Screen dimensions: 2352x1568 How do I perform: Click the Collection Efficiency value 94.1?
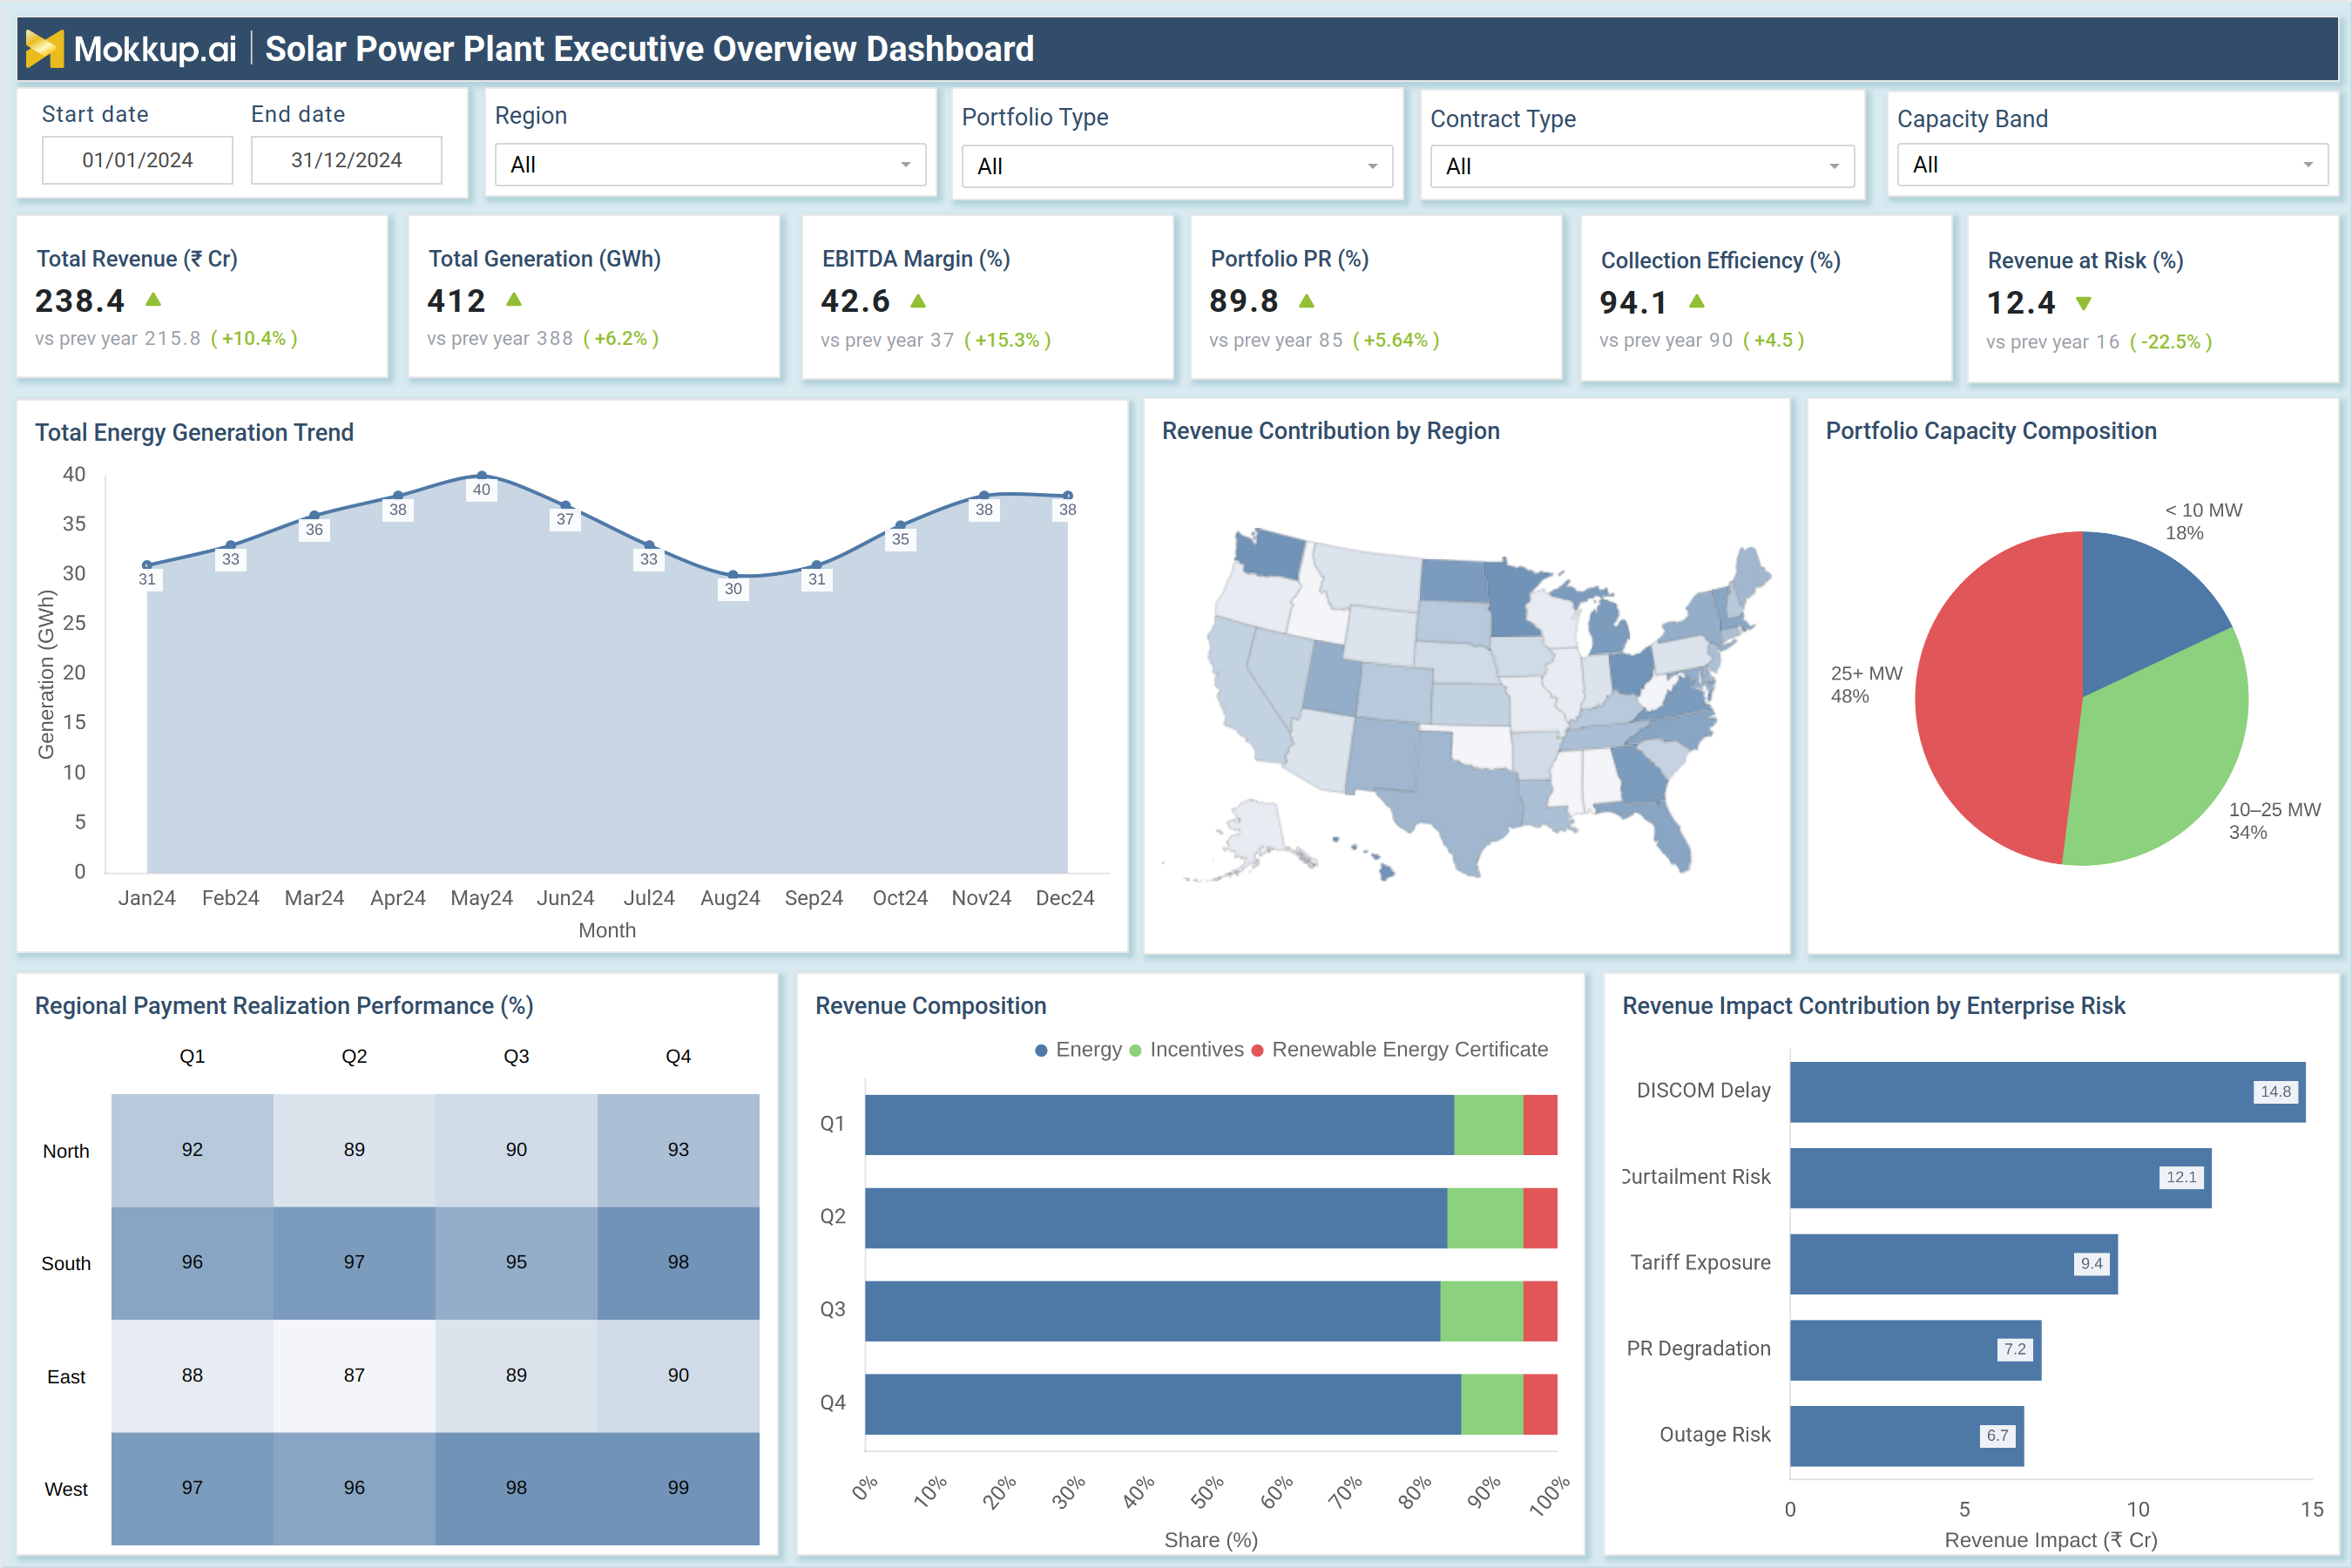[x=1633, y=302]
